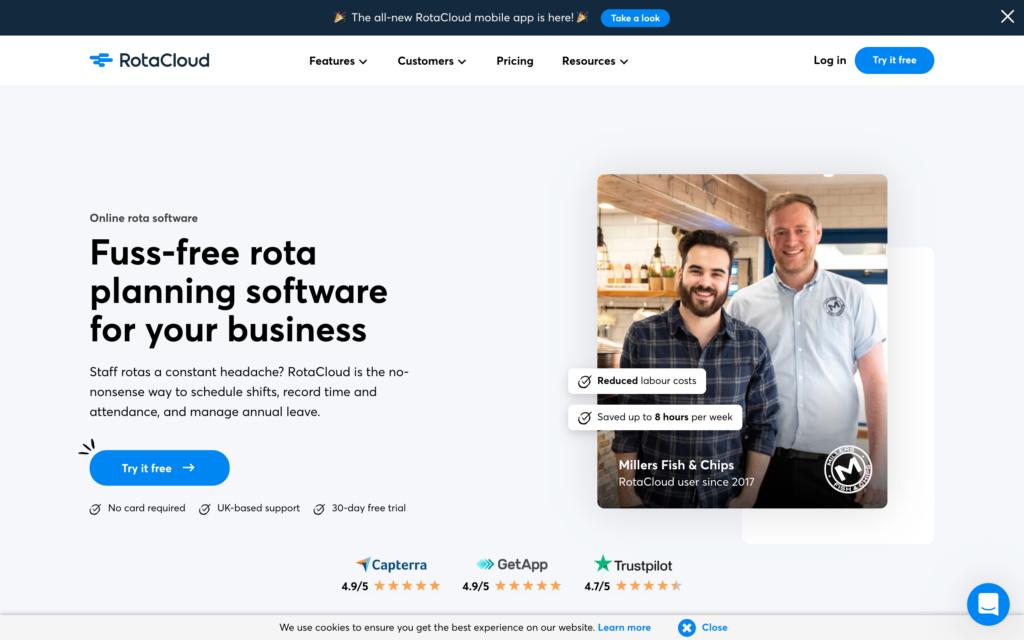Click the No card required text

click(146, 508)
